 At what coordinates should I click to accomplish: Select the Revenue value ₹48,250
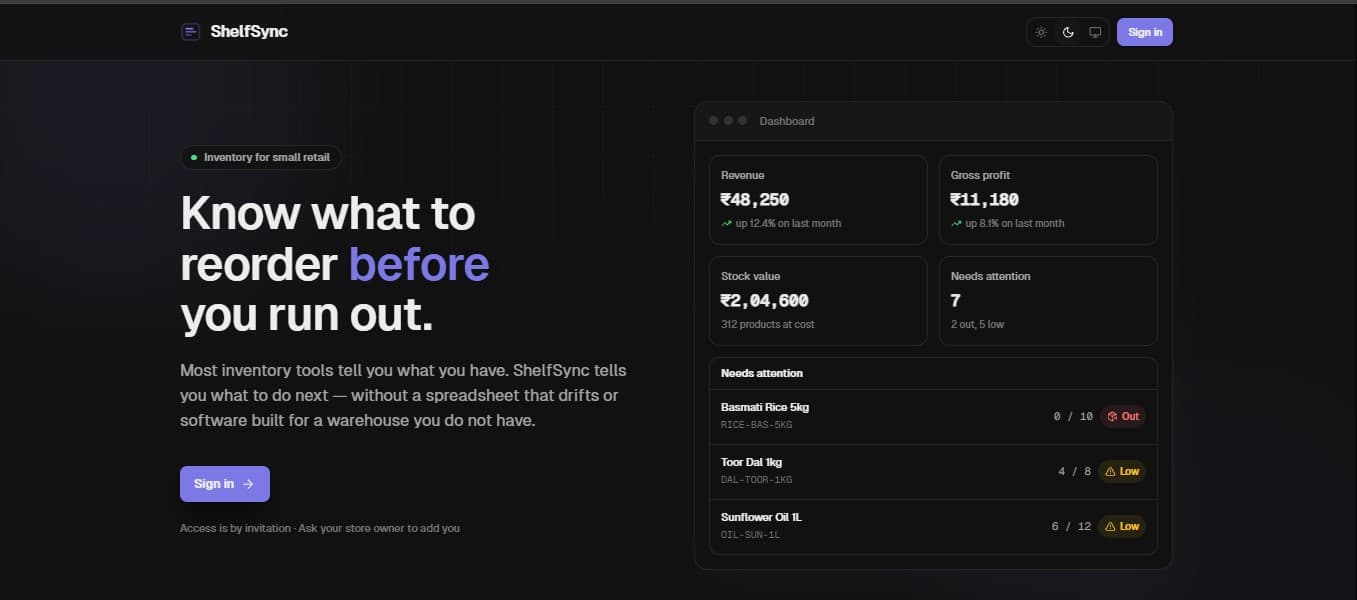click(x=755, y=200)
